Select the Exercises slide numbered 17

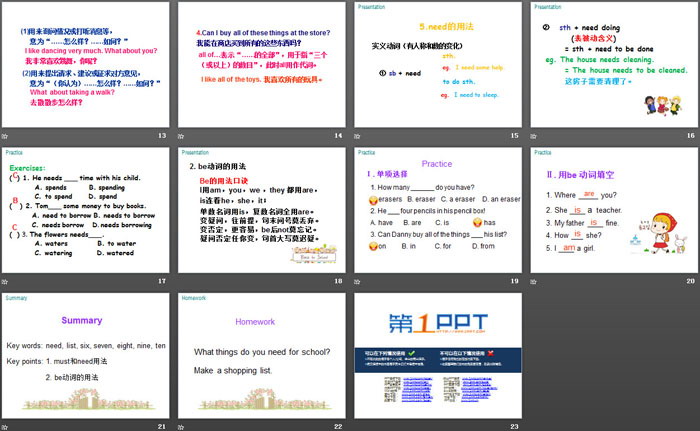pos(87,211)
